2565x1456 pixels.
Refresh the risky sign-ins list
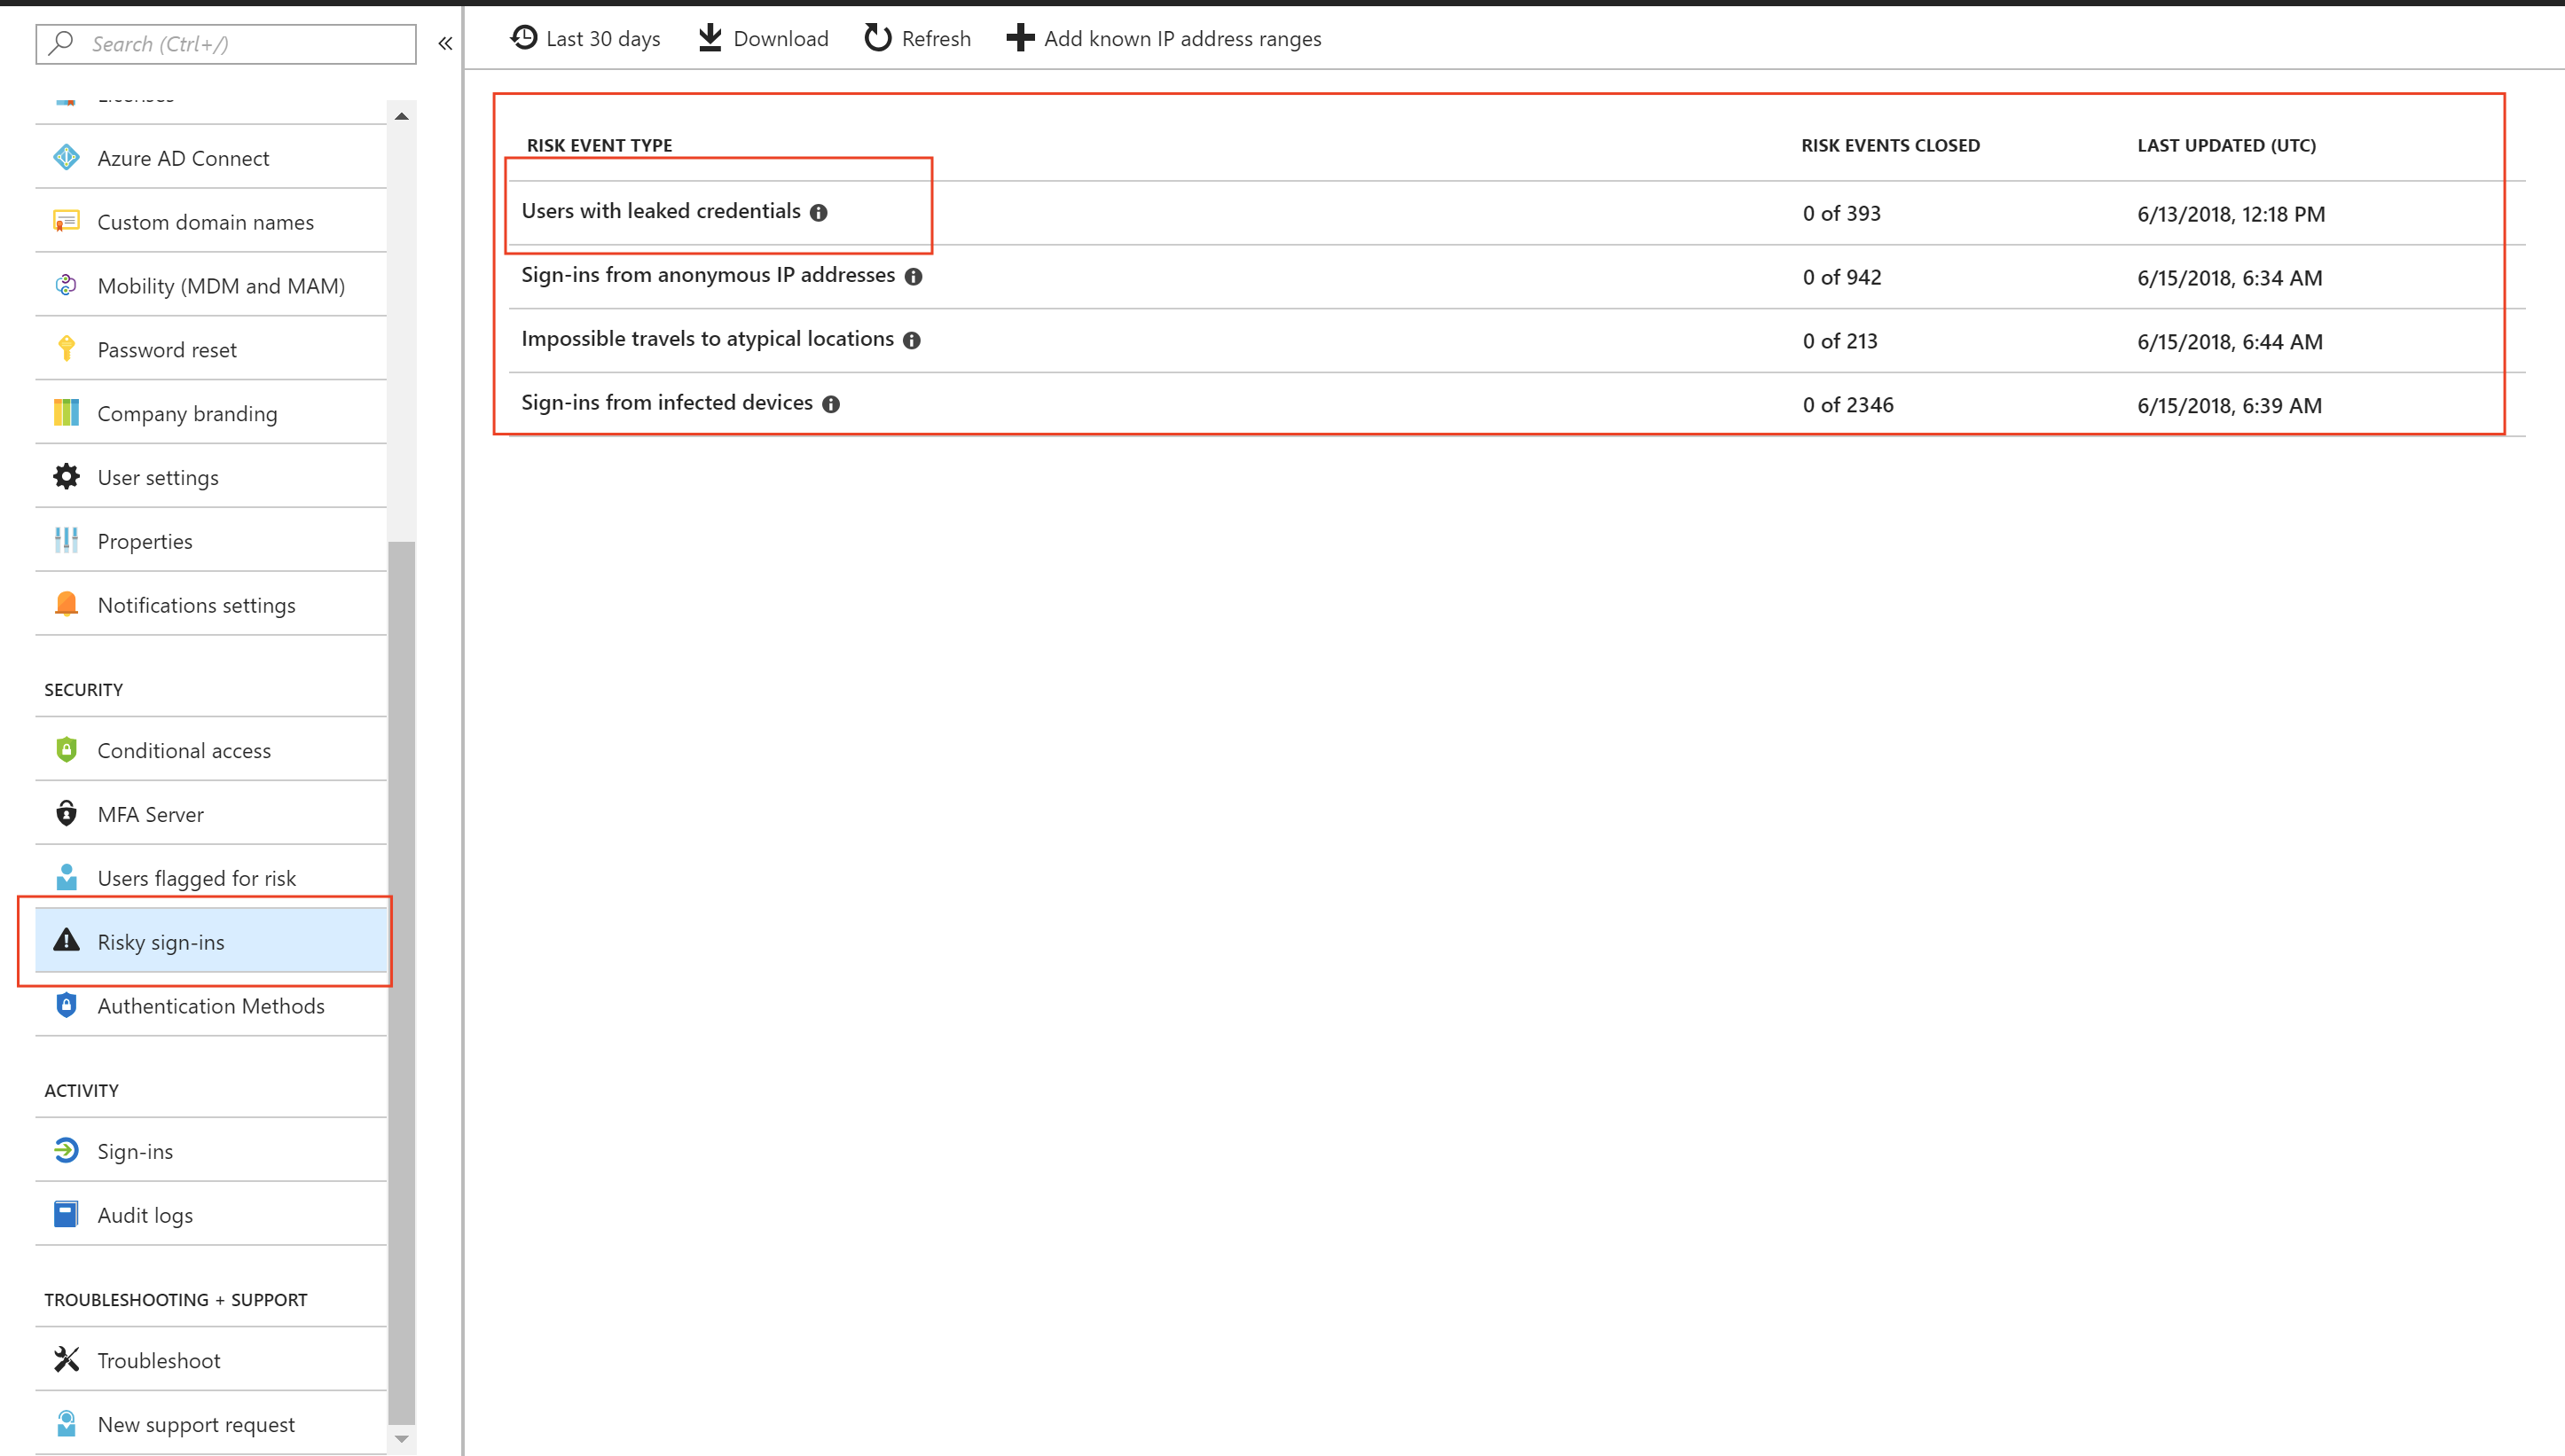click(917, 39)
